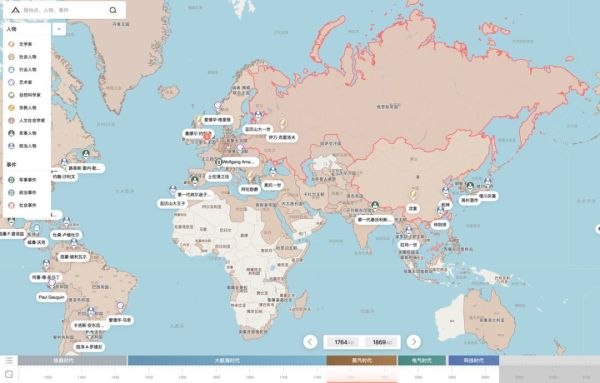Open the Wolfgang Ama... map marker
Screen dimensions: 600x383
[x=237, y=162]
